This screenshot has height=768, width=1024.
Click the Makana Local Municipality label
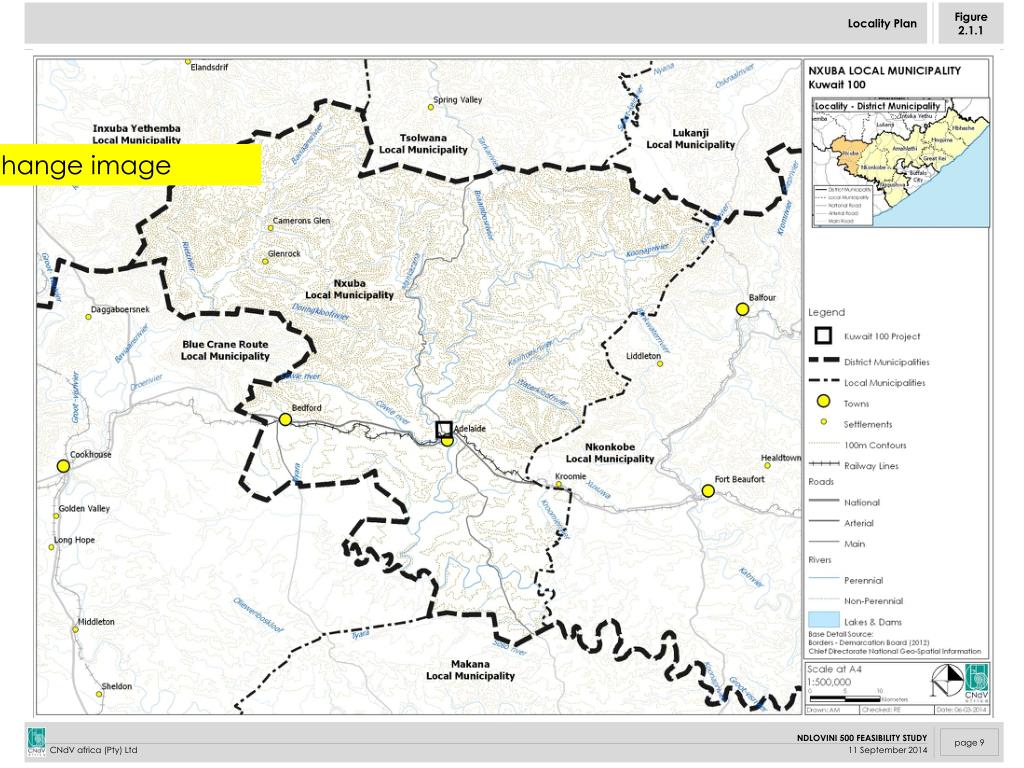click(x=470, y=670)
